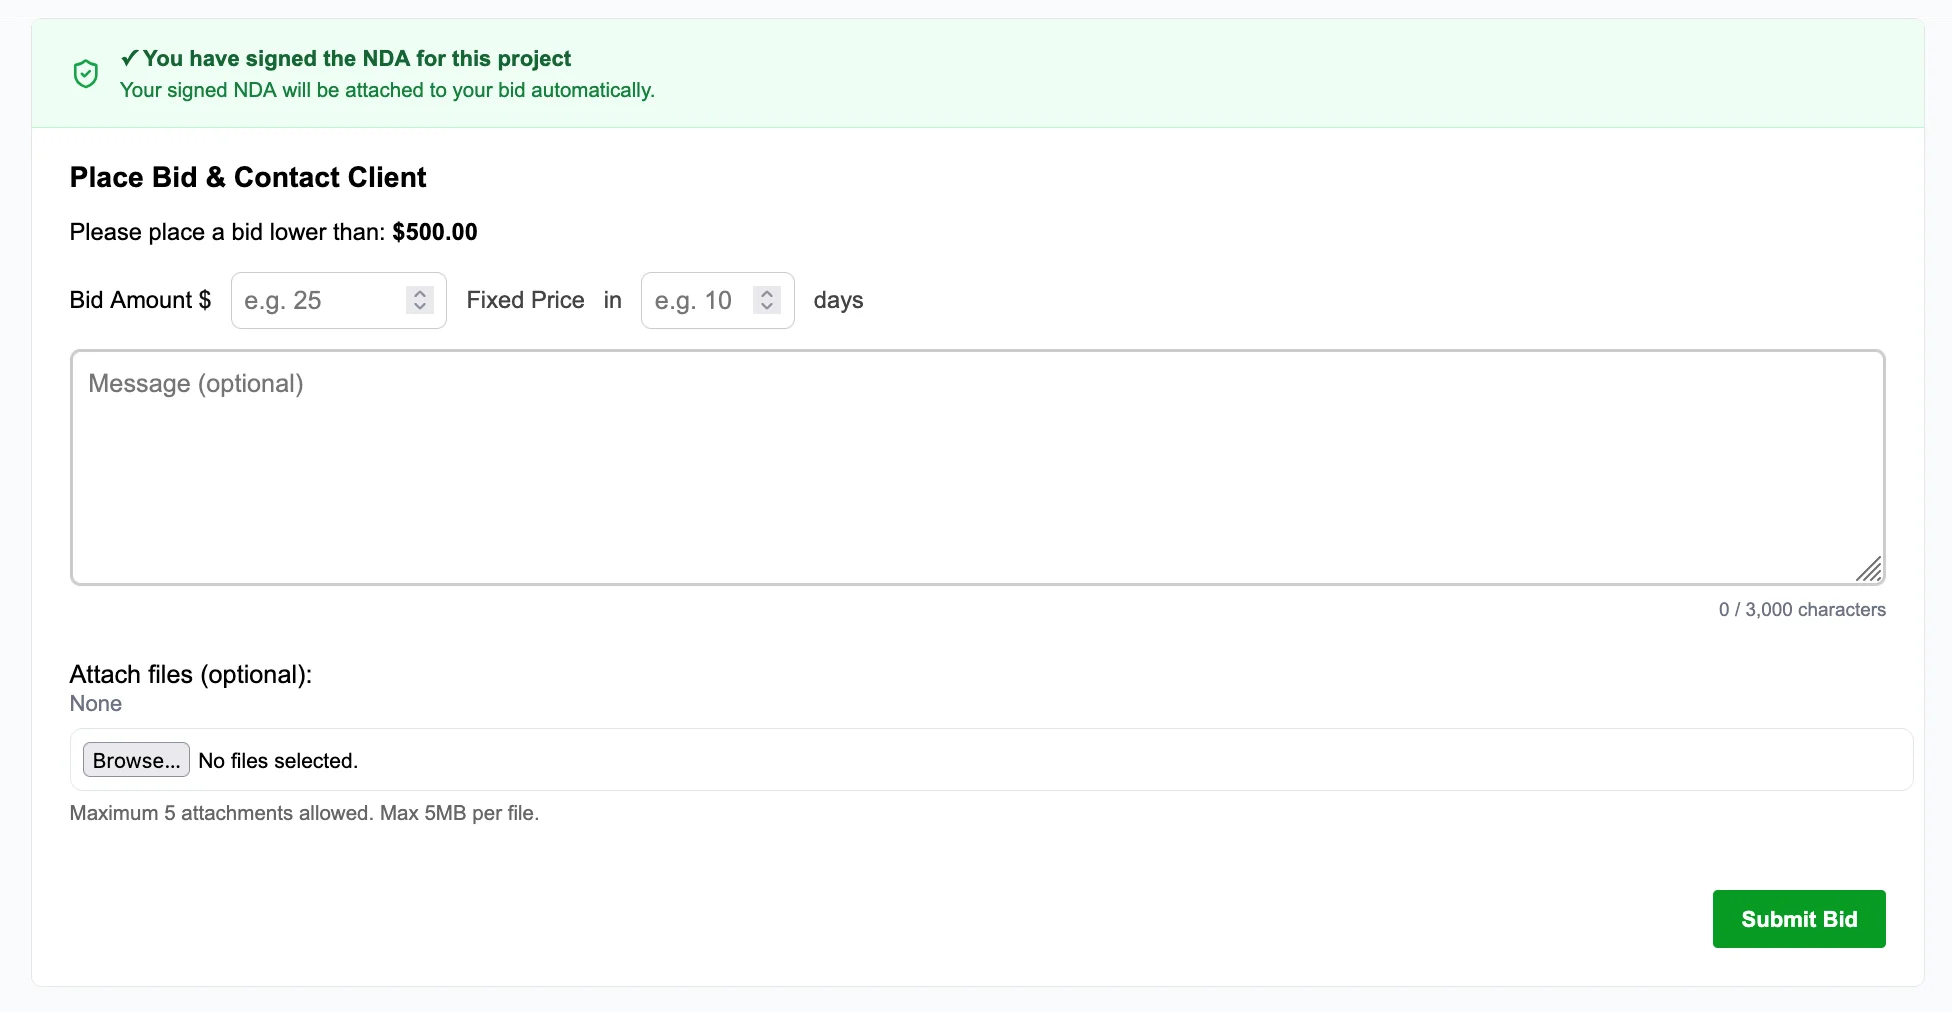Click the message box resize handle
Viewport: 1952px width, 1012px height.
click(1868, 569)
